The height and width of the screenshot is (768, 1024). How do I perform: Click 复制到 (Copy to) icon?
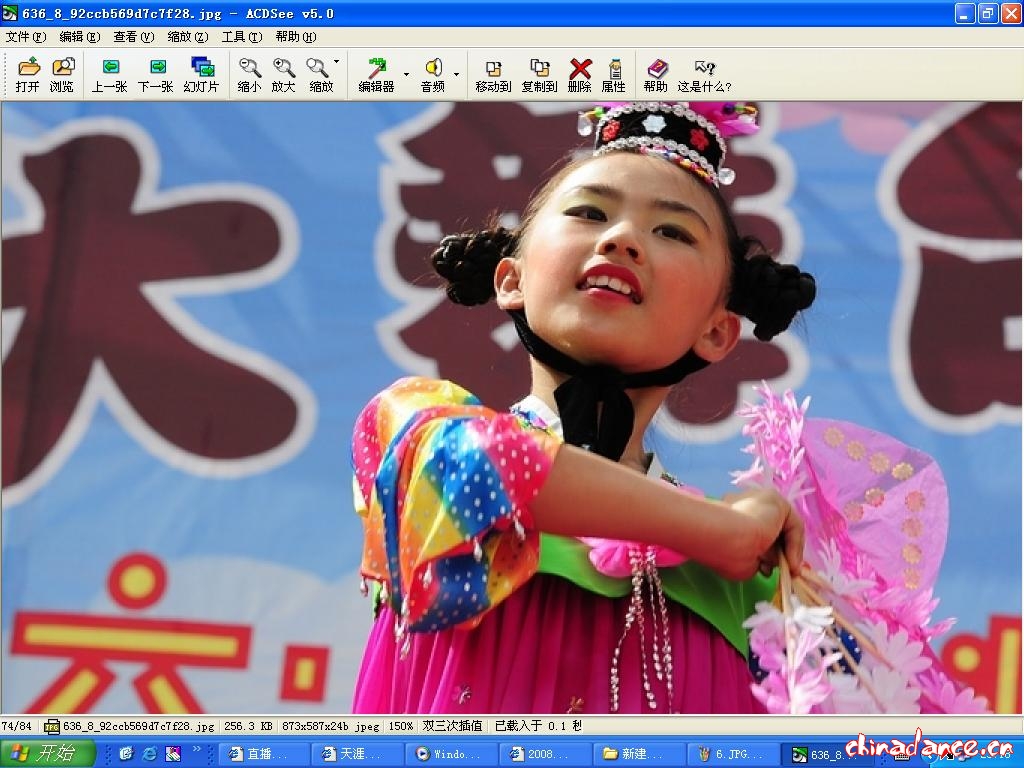[x=539, y=74]
